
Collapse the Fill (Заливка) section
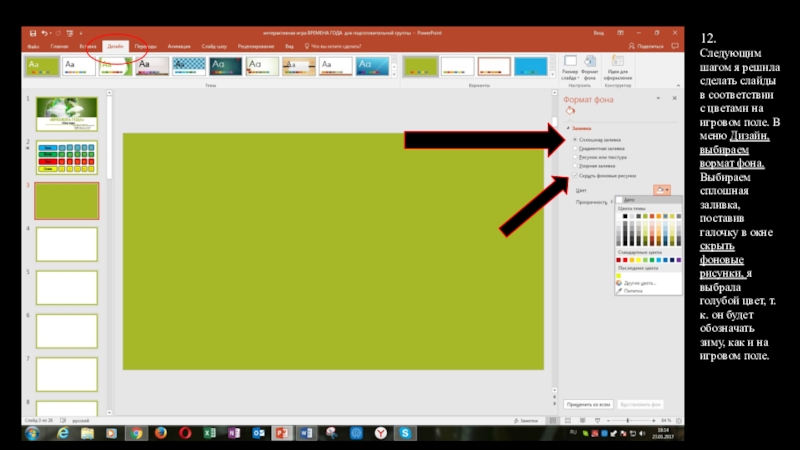click(568, 128)
